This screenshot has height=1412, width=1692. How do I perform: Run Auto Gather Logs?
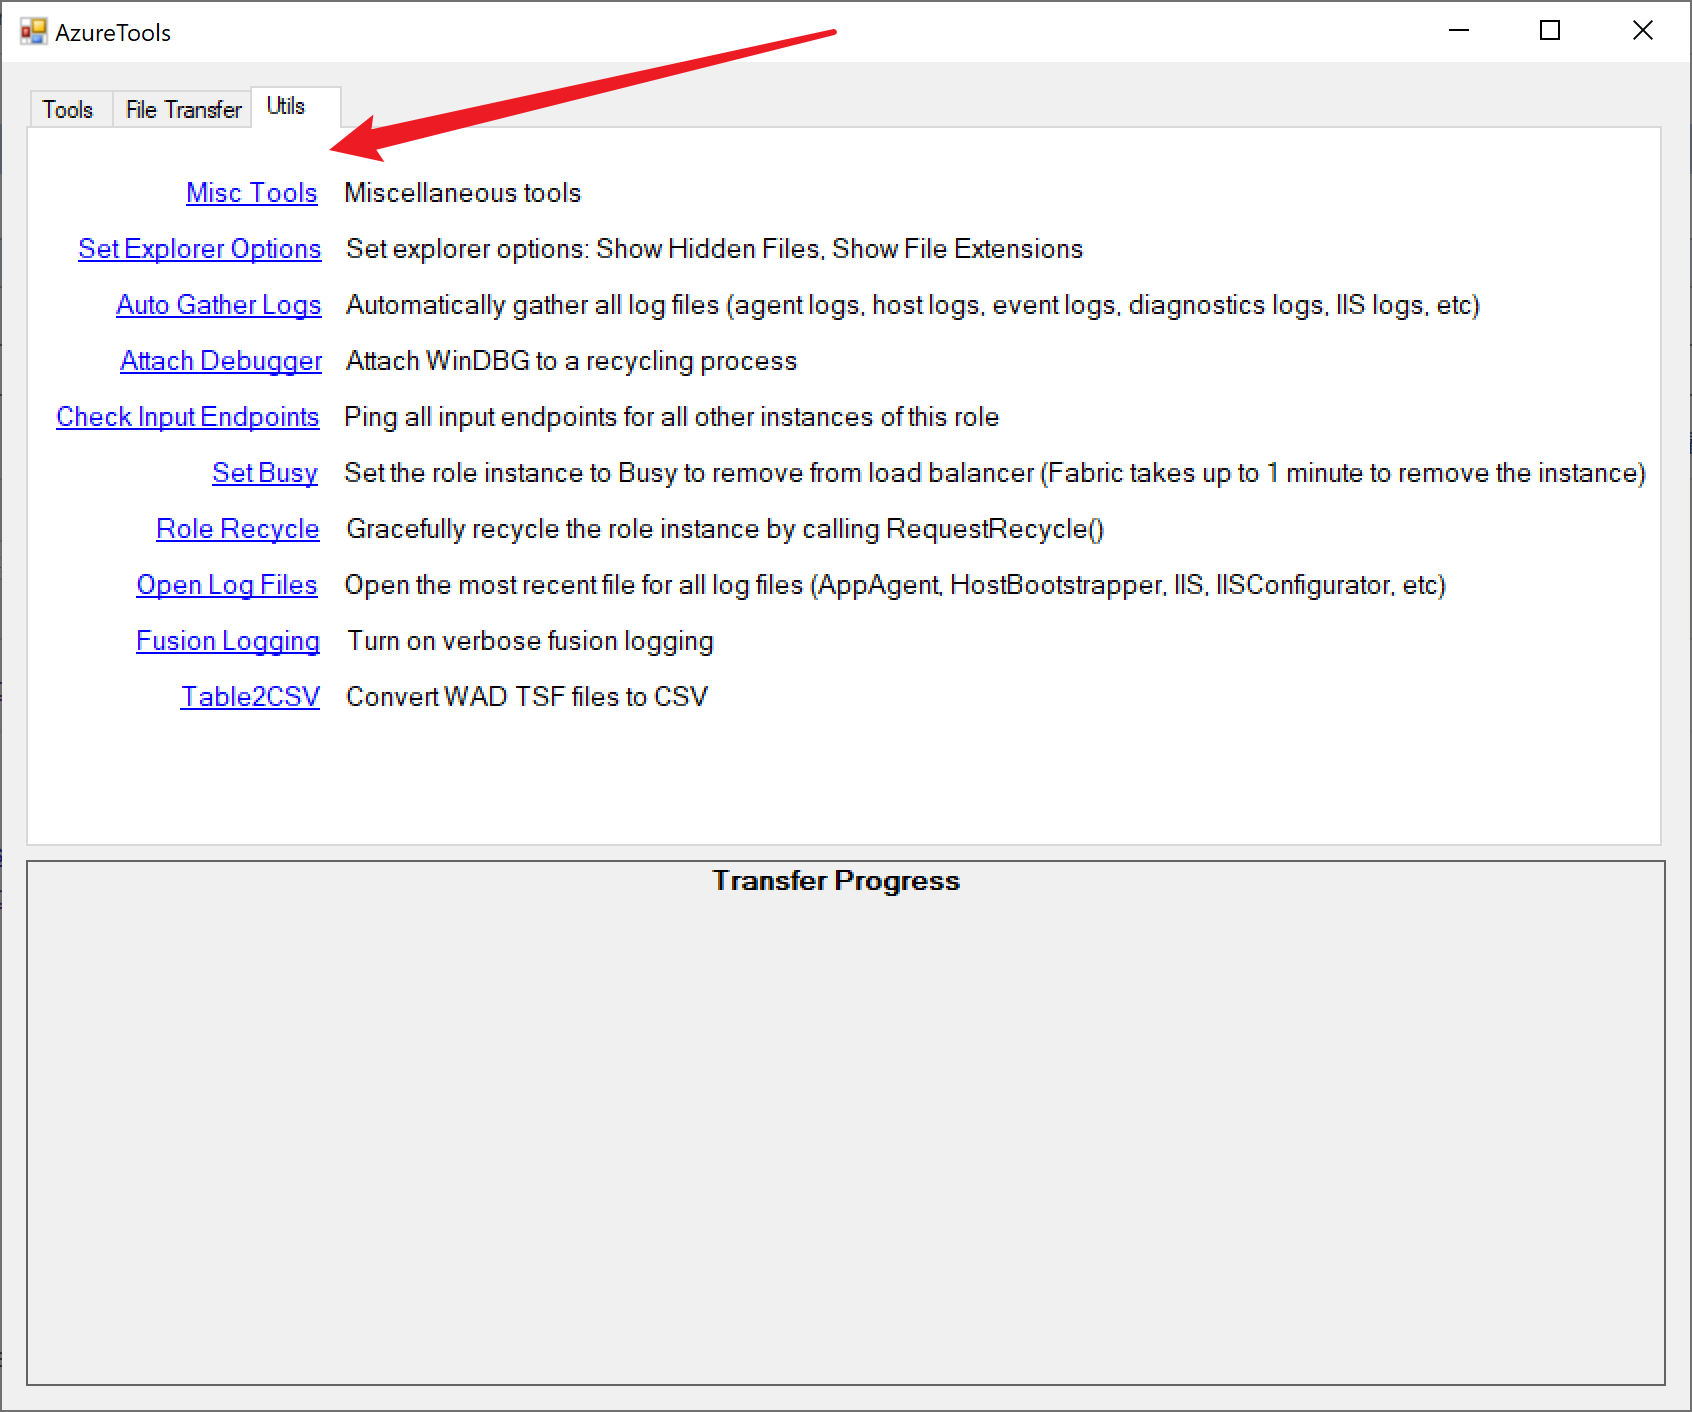point(219,305)
